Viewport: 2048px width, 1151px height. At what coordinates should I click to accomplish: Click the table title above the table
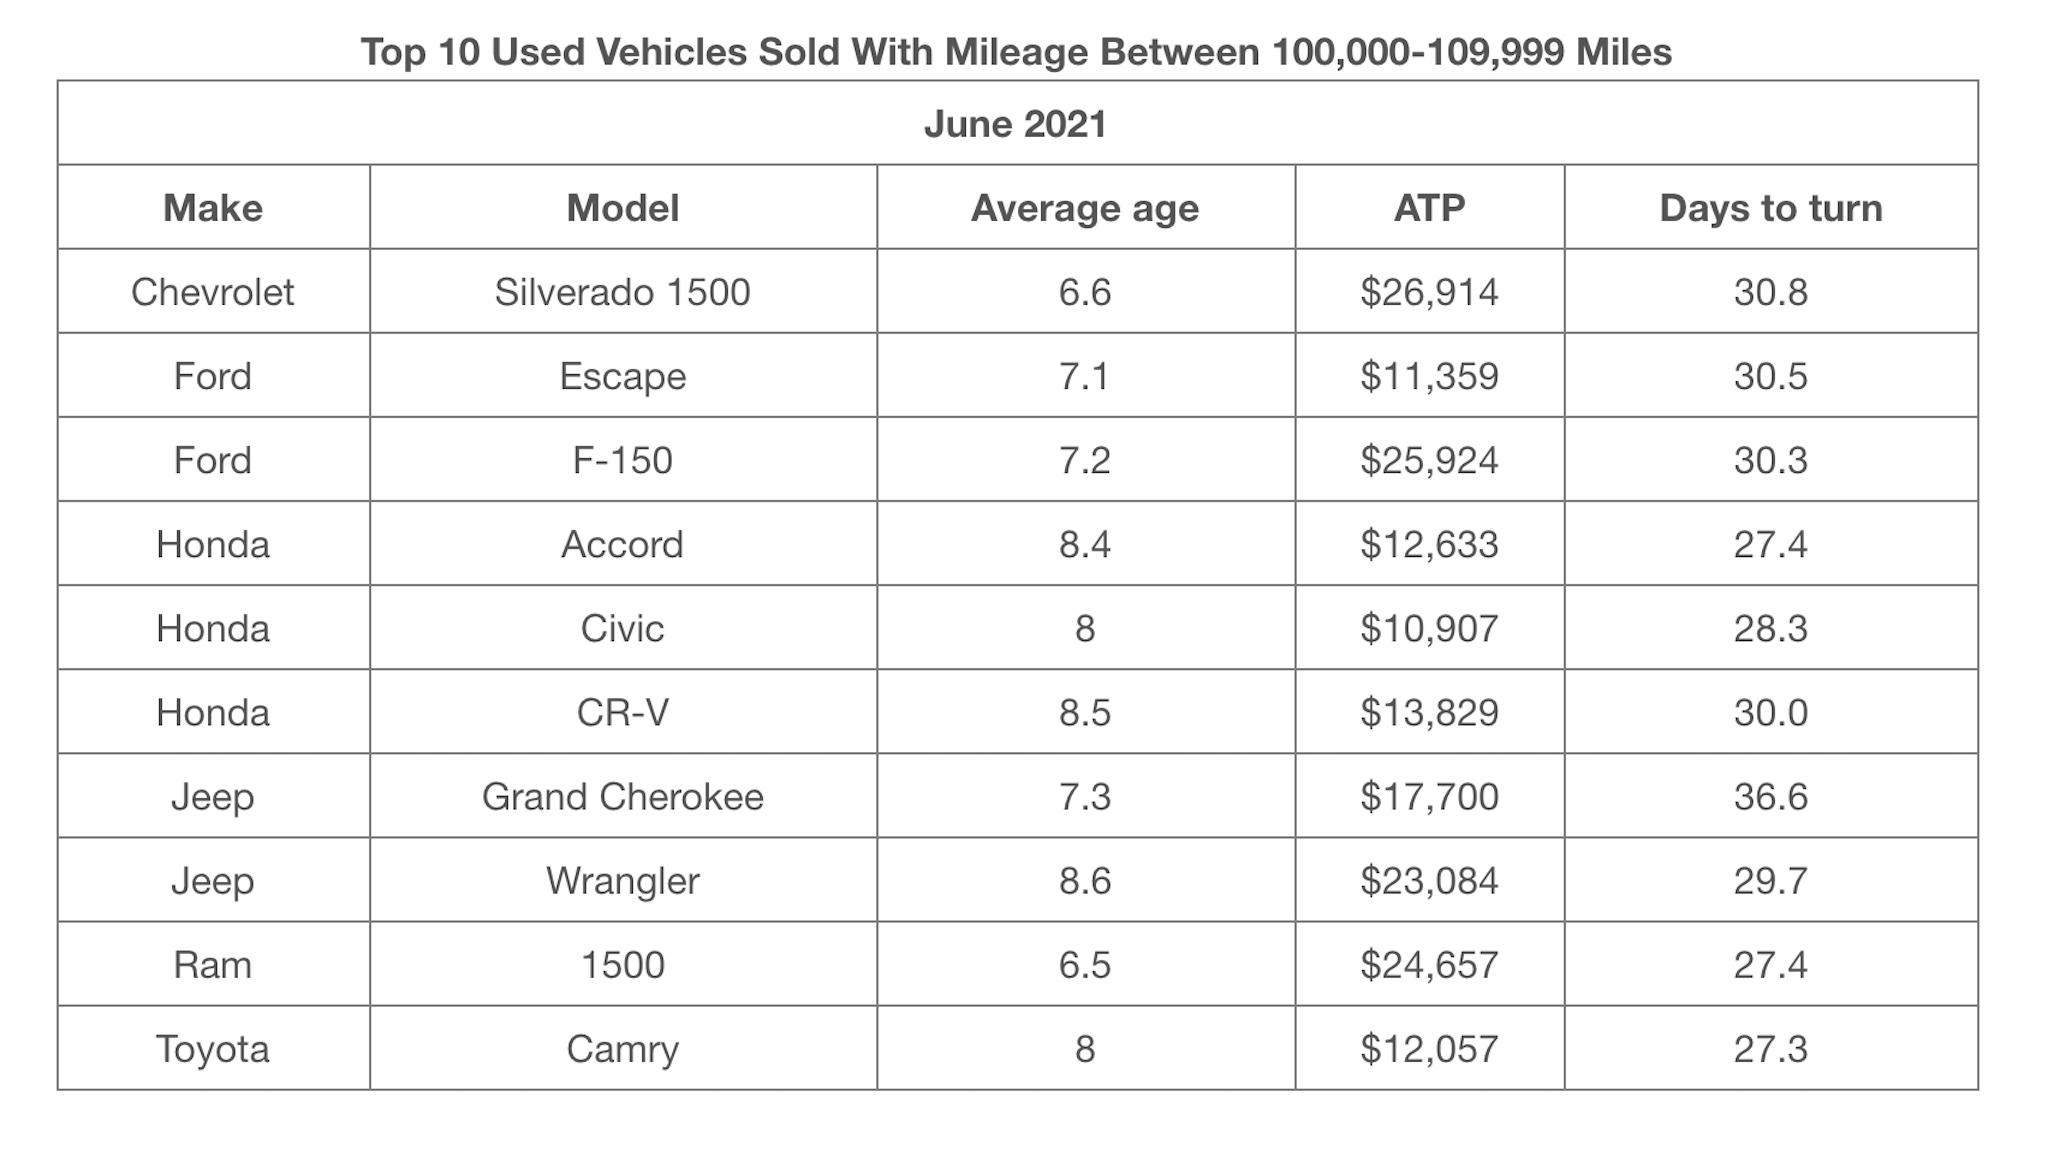[x=1015, y=52]
